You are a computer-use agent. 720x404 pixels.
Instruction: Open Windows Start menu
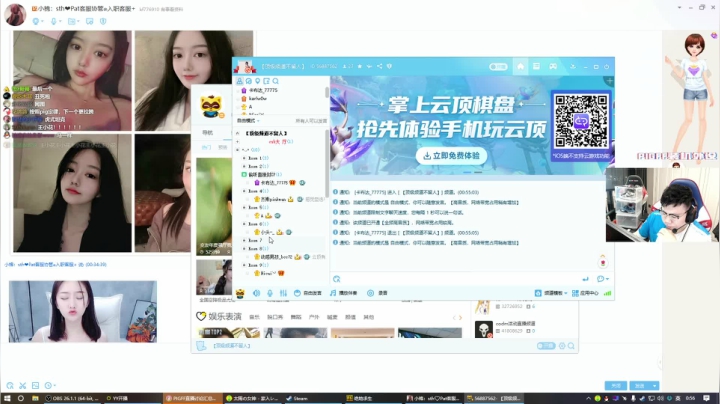(x=7, y=398)
